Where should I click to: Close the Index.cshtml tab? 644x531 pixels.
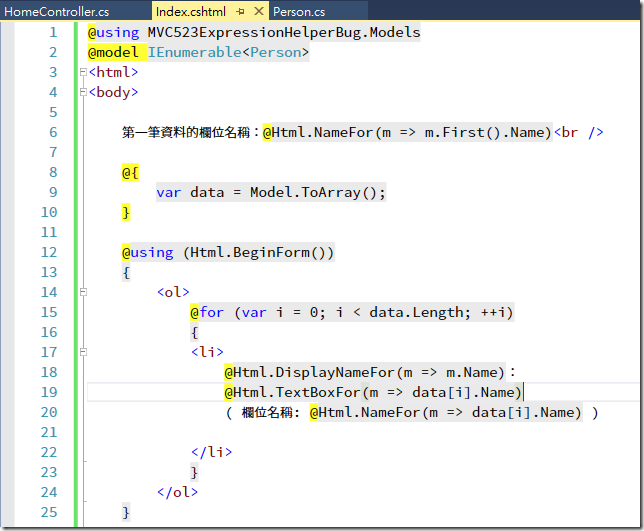pos(259,11)
